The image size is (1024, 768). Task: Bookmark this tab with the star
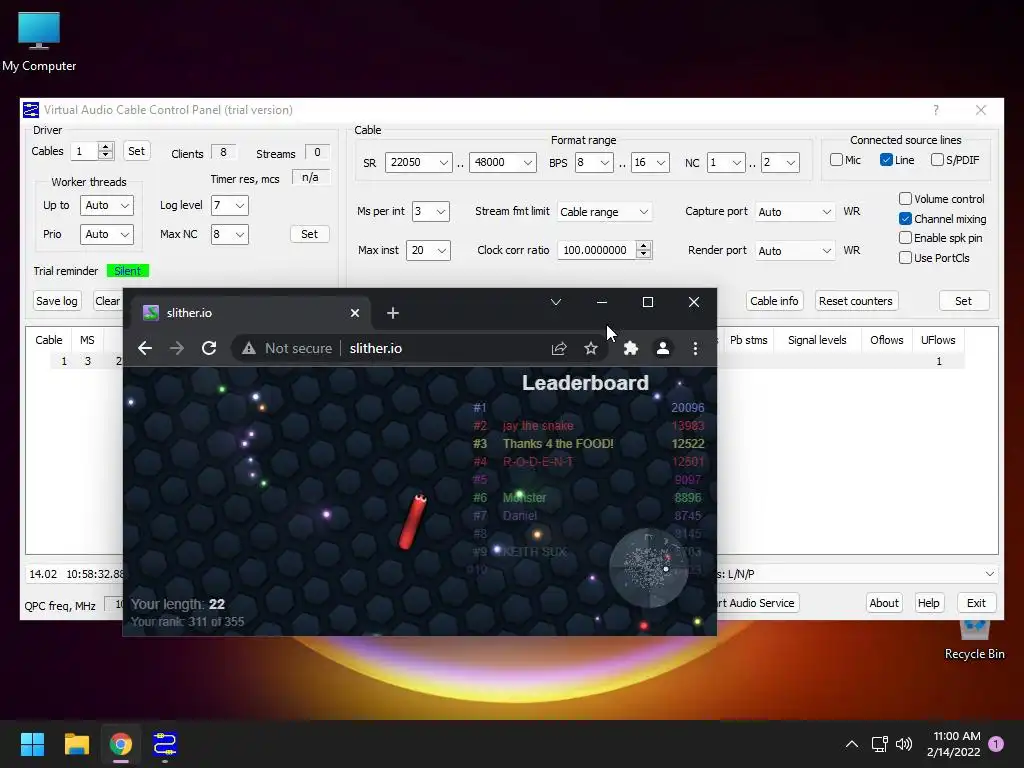click(x=591, y=348)
